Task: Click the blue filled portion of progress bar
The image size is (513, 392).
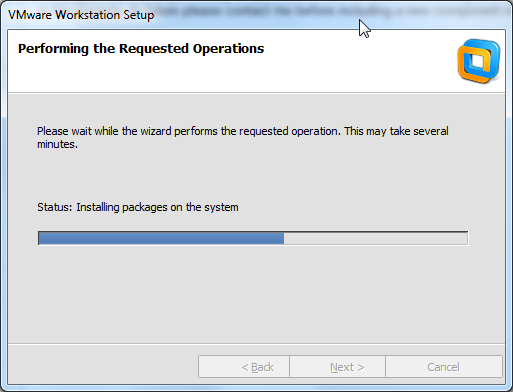Action: tap(161, 238)
